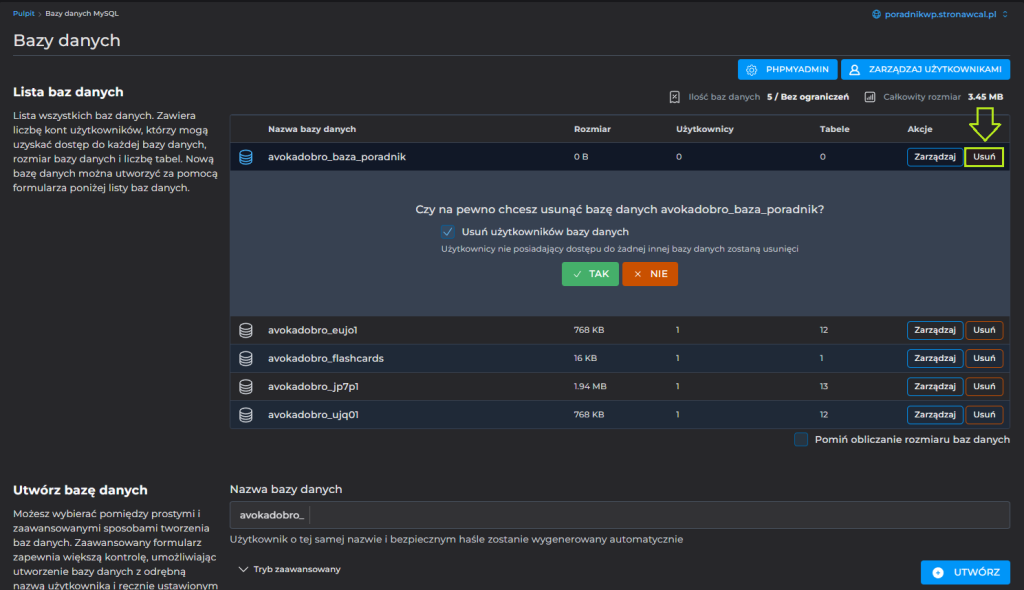Expand 'Tryb zaawansowany' section
The image size is (1024, 590).
[290, 569]
